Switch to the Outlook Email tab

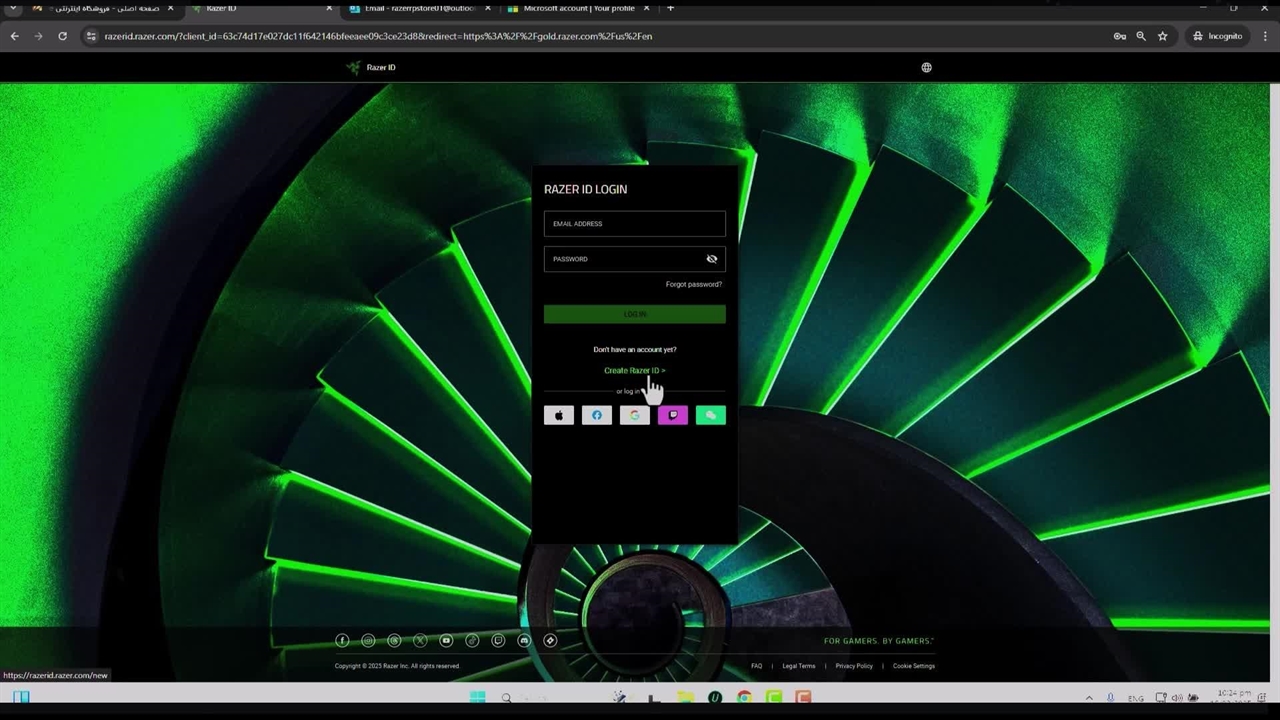418,9
